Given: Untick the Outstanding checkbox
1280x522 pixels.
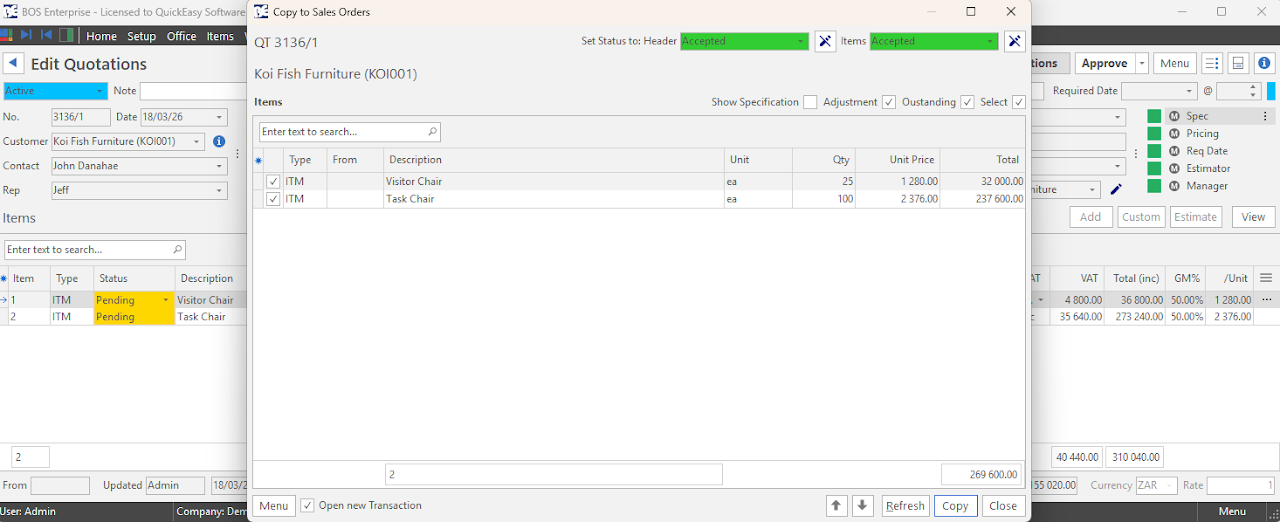Looking at the screenshot, I should pos(967,102).
